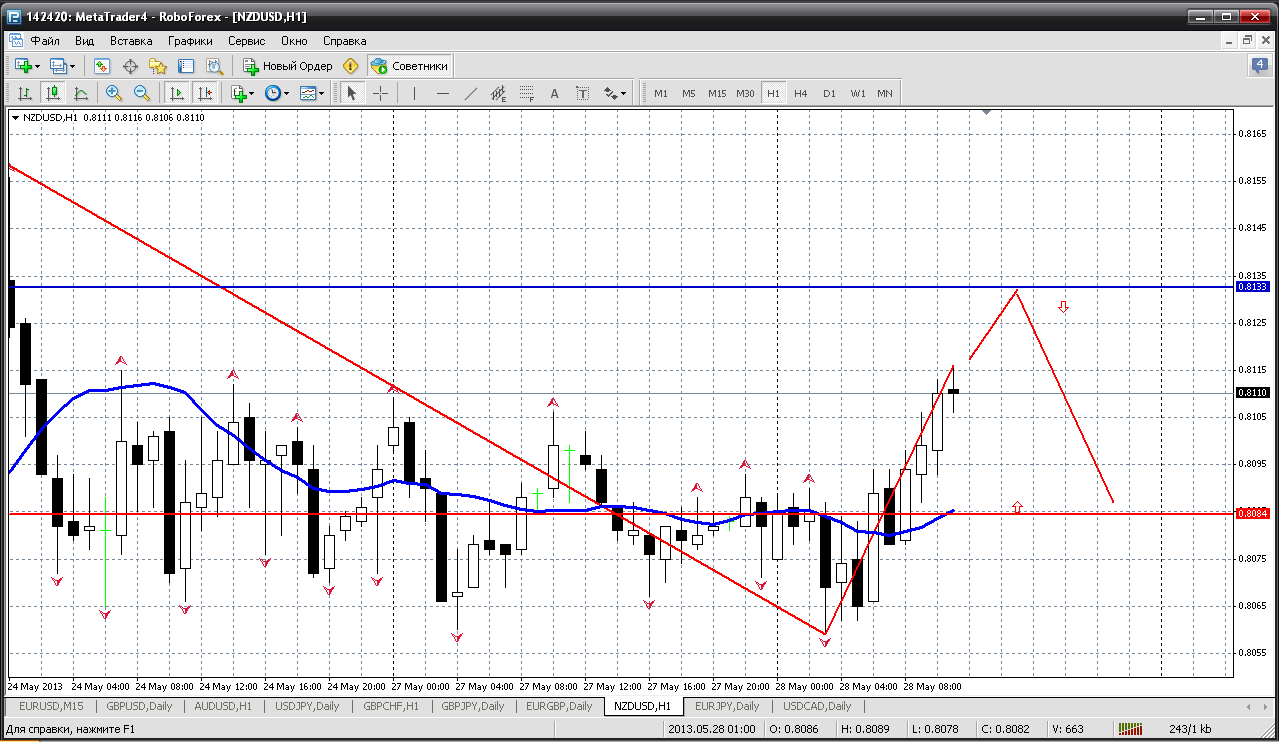Viewport: 1279px width, 742px height.
Task: Expand the Arrows tool dropdown arrow
Action: click(x=624, y=94)
